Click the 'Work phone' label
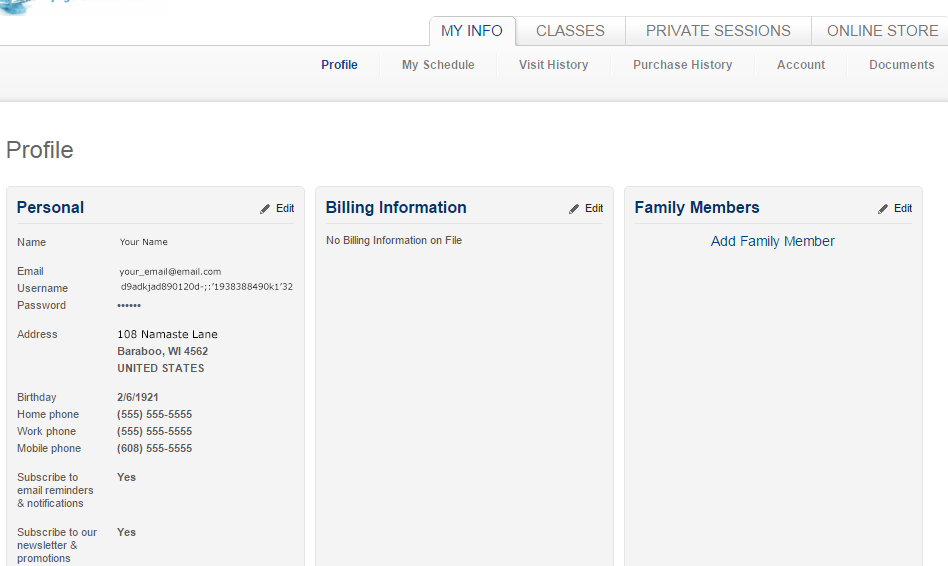948x566 pixels. [x=47, y=431]
